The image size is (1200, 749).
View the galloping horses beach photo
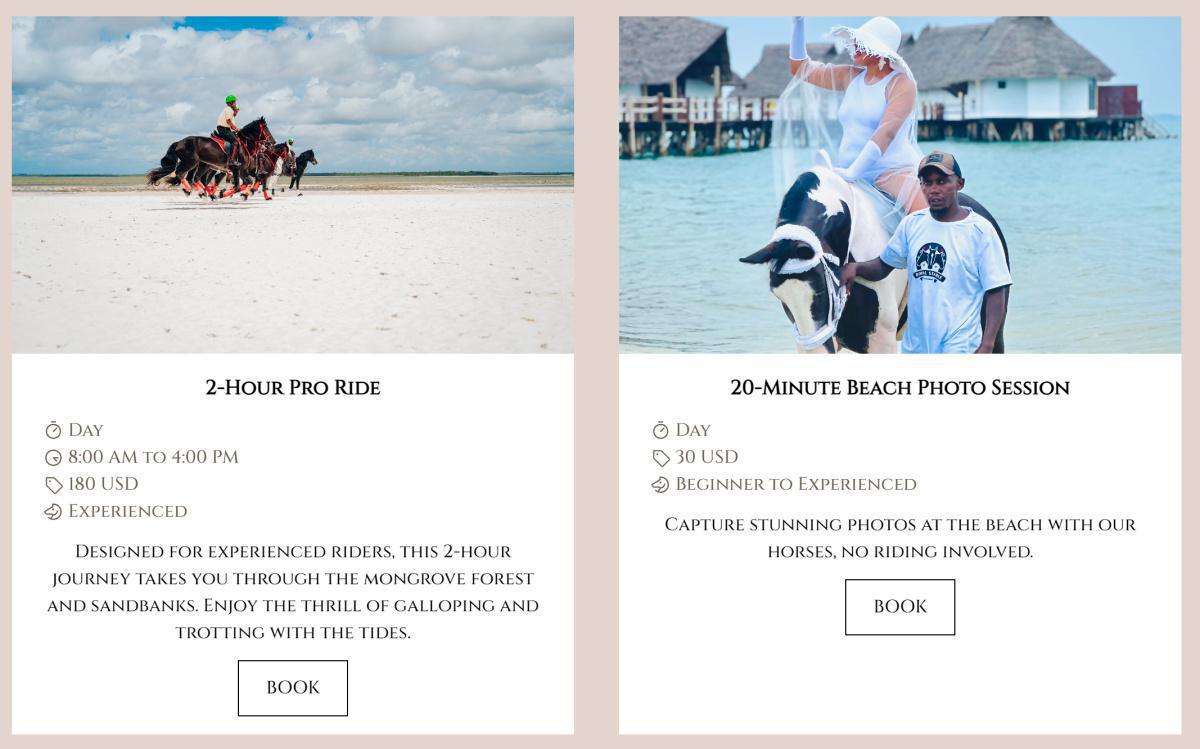pyautogui.click(x=293, y=185)
